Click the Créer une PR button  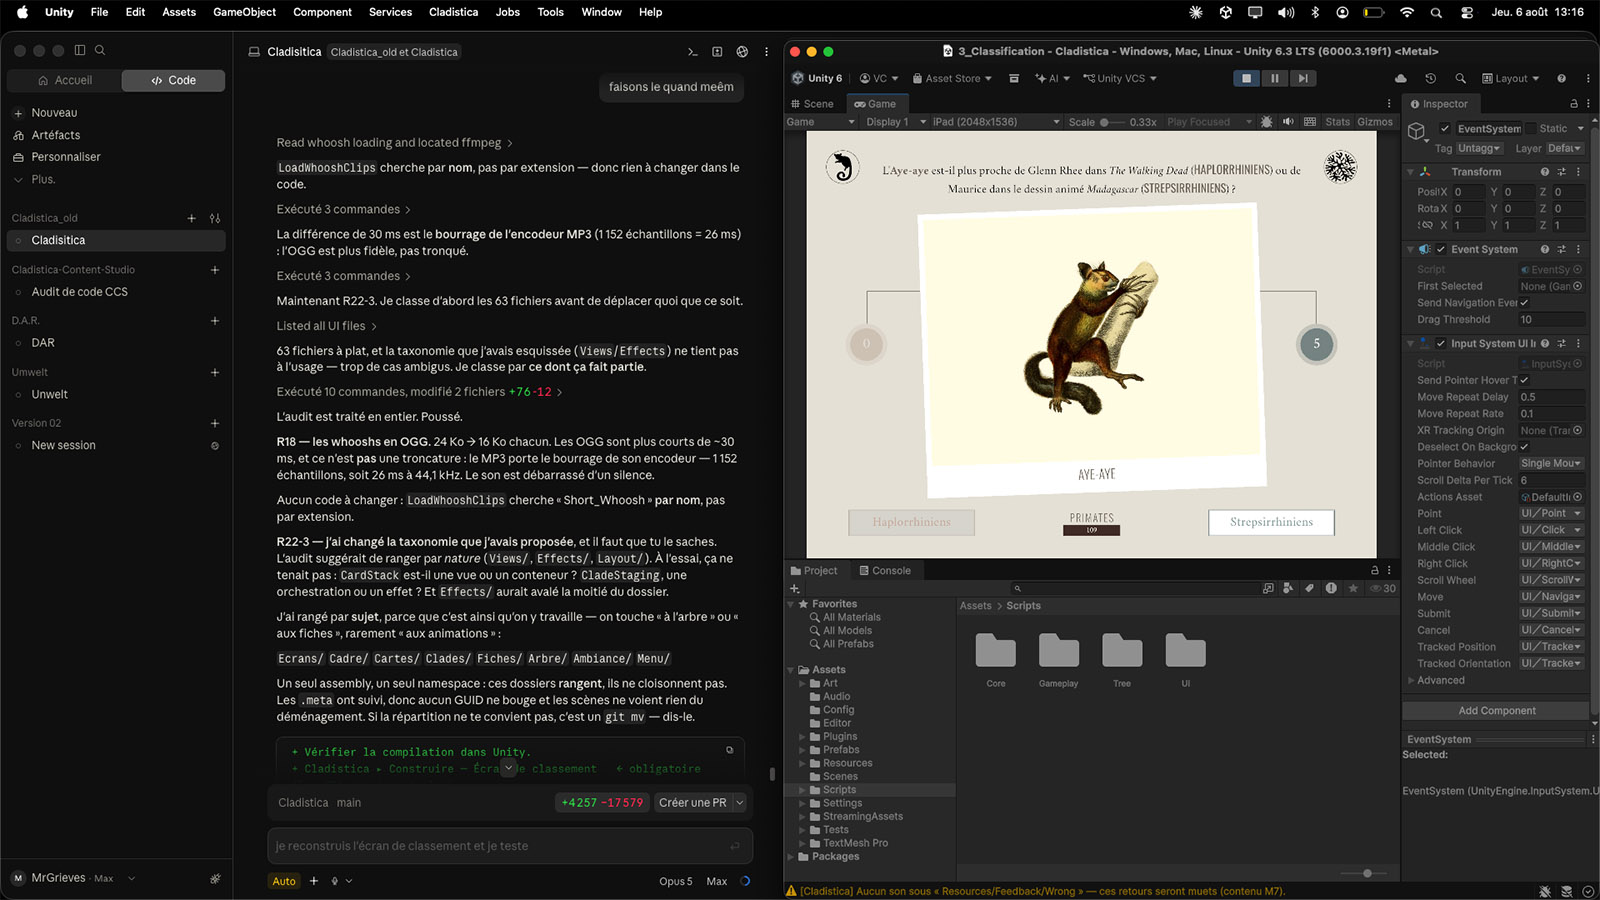click(692, 803)
